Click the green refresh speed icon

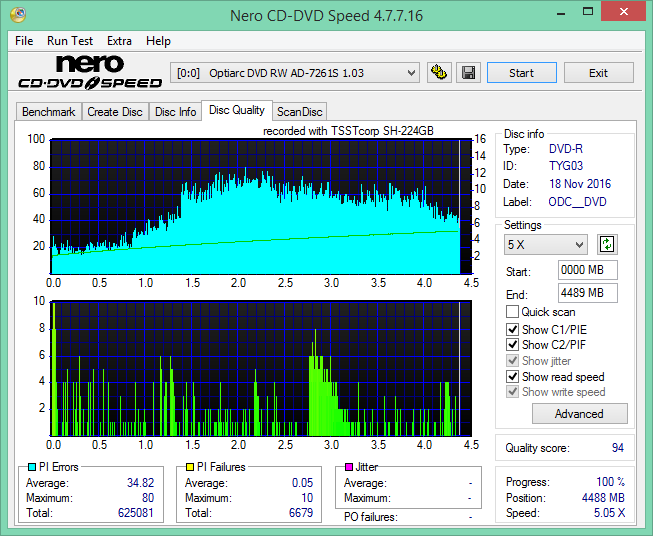point(607,244)
